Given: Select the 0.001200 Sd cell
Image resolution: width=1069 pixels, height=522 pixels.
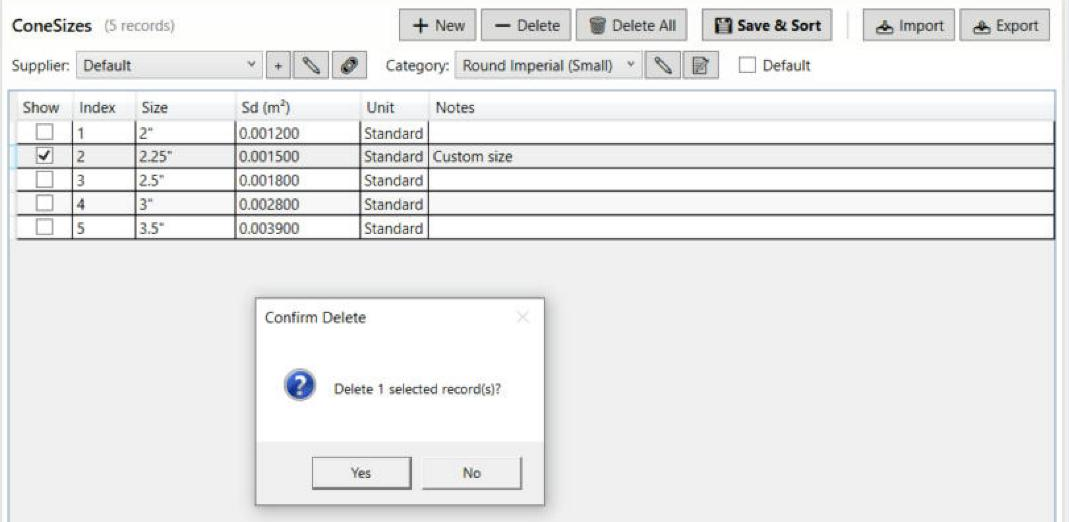Looking at the screenshot, I should pyautogui.click(x=298, y=133).
